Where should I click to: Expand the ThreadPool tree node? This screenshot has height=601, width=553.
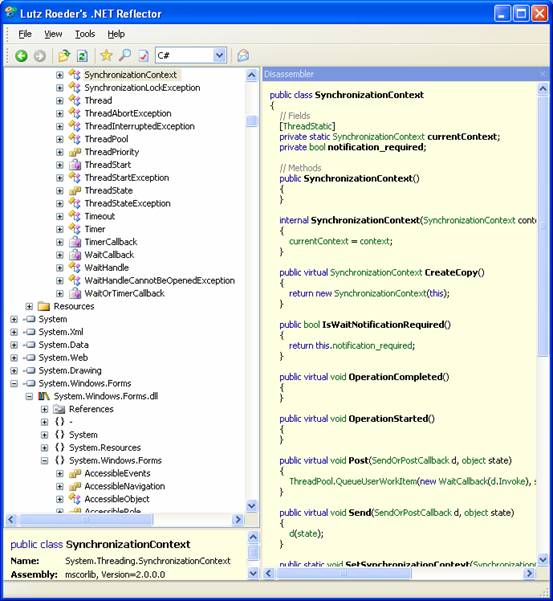59,139
